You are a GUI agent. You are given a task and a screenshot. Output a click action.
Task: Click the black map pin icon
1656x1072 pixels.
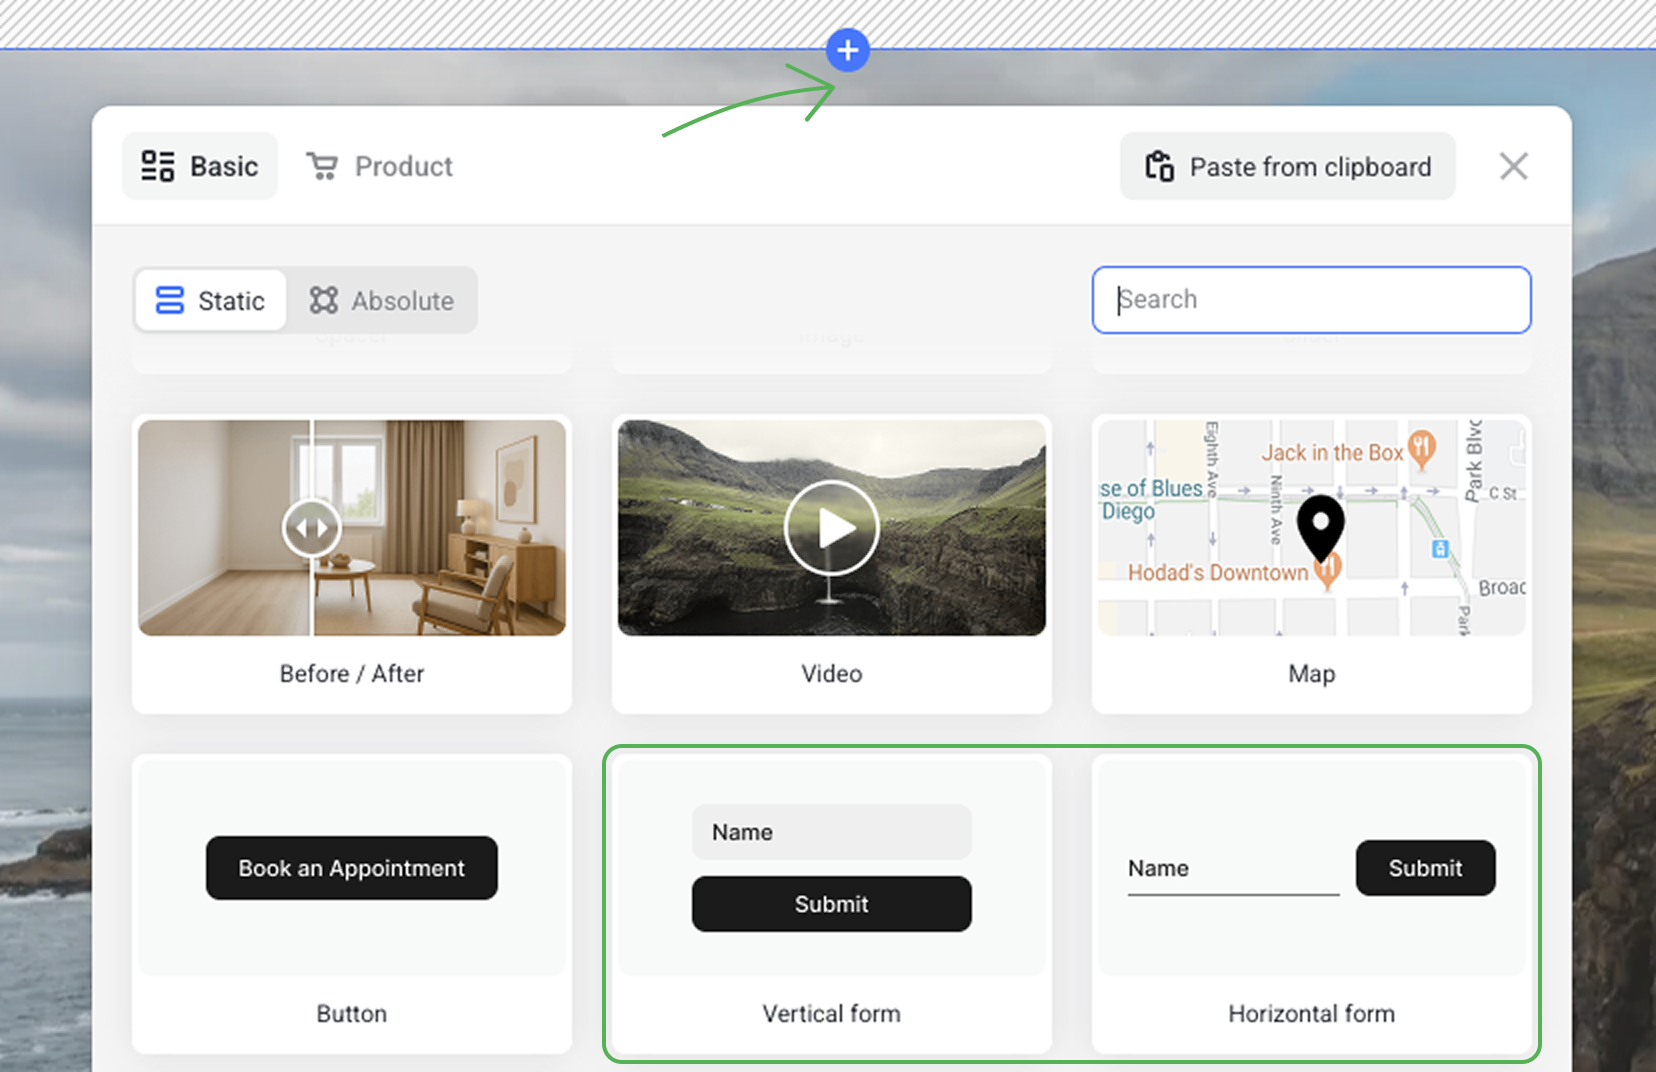pyautogui.click(x=1320, y=526)
